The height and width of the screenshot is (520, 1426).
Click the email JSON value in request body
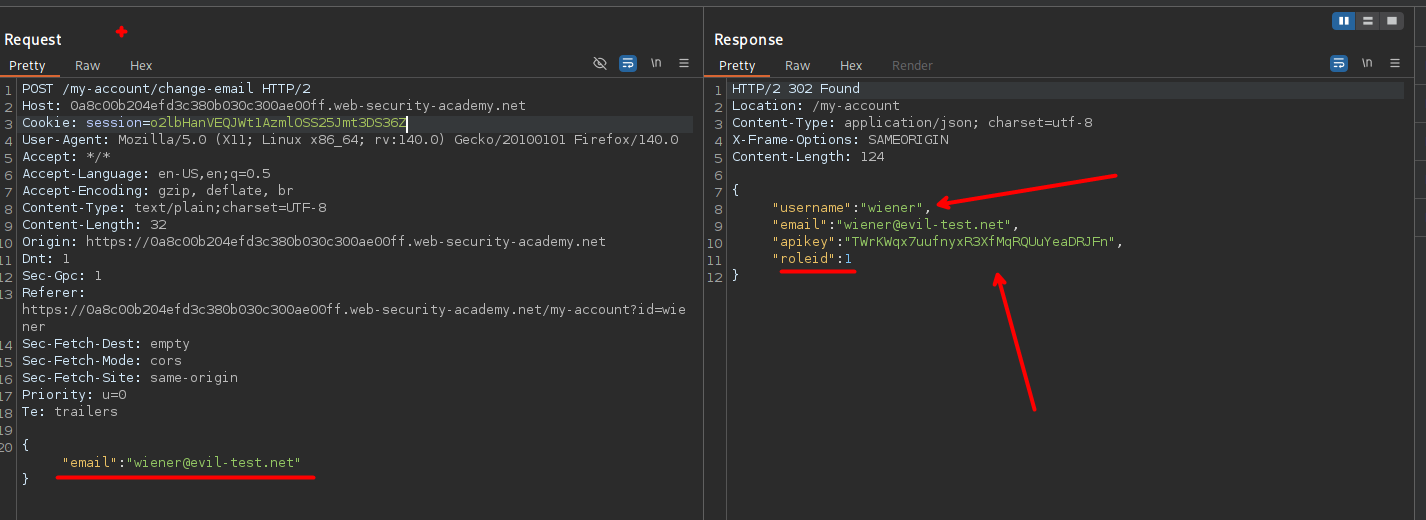[x=213, y=463]
